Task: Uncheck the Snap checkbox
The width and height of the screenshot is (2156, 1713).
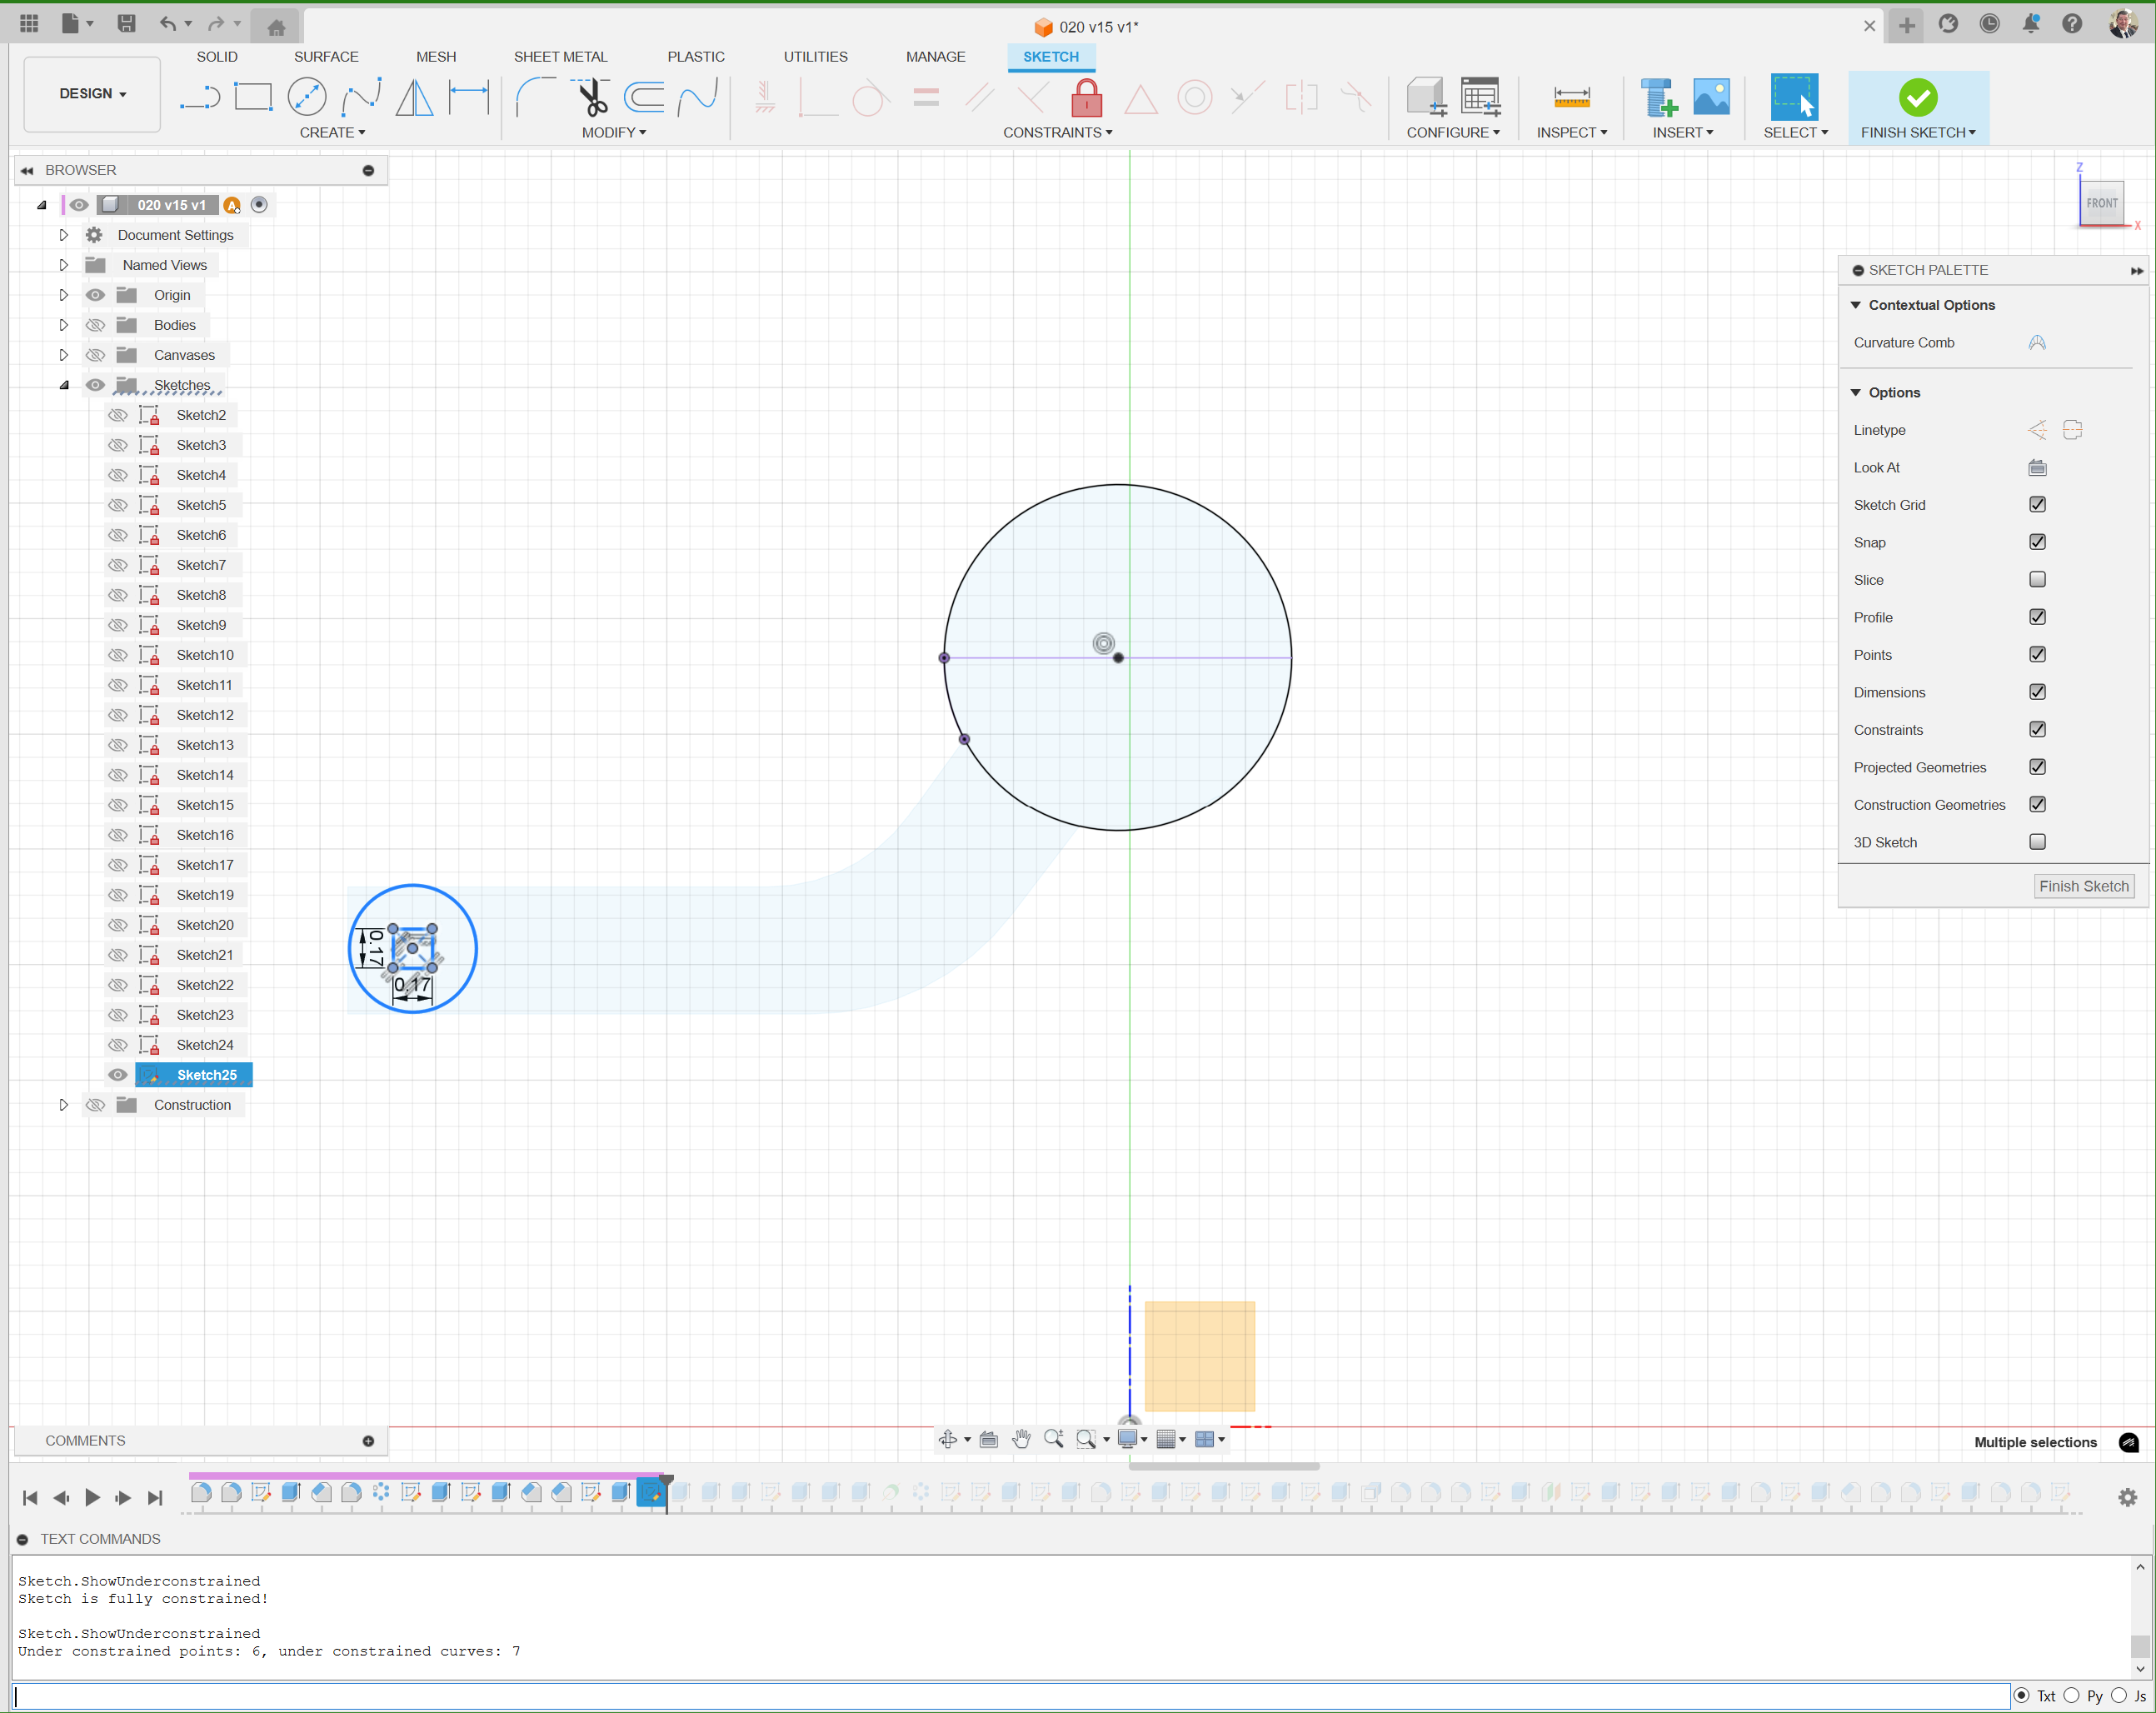Action: 2036,542
